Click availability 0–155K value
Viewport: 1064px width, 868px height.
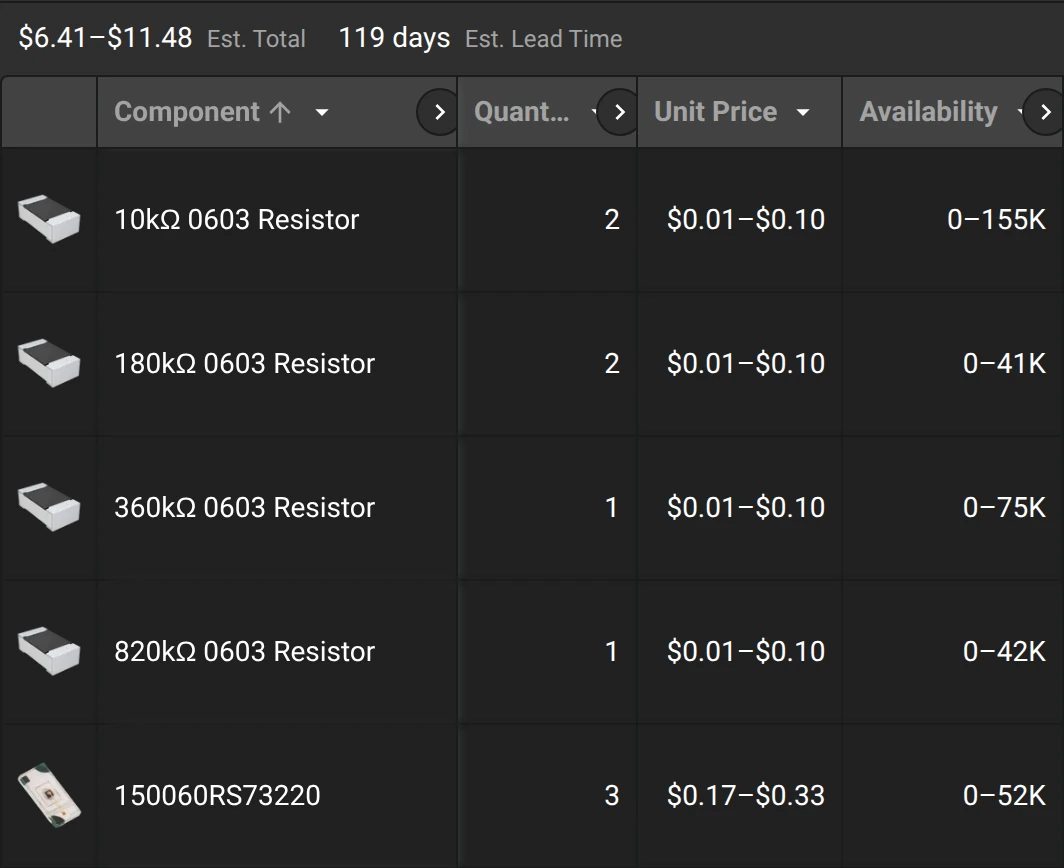pos(996,220)
